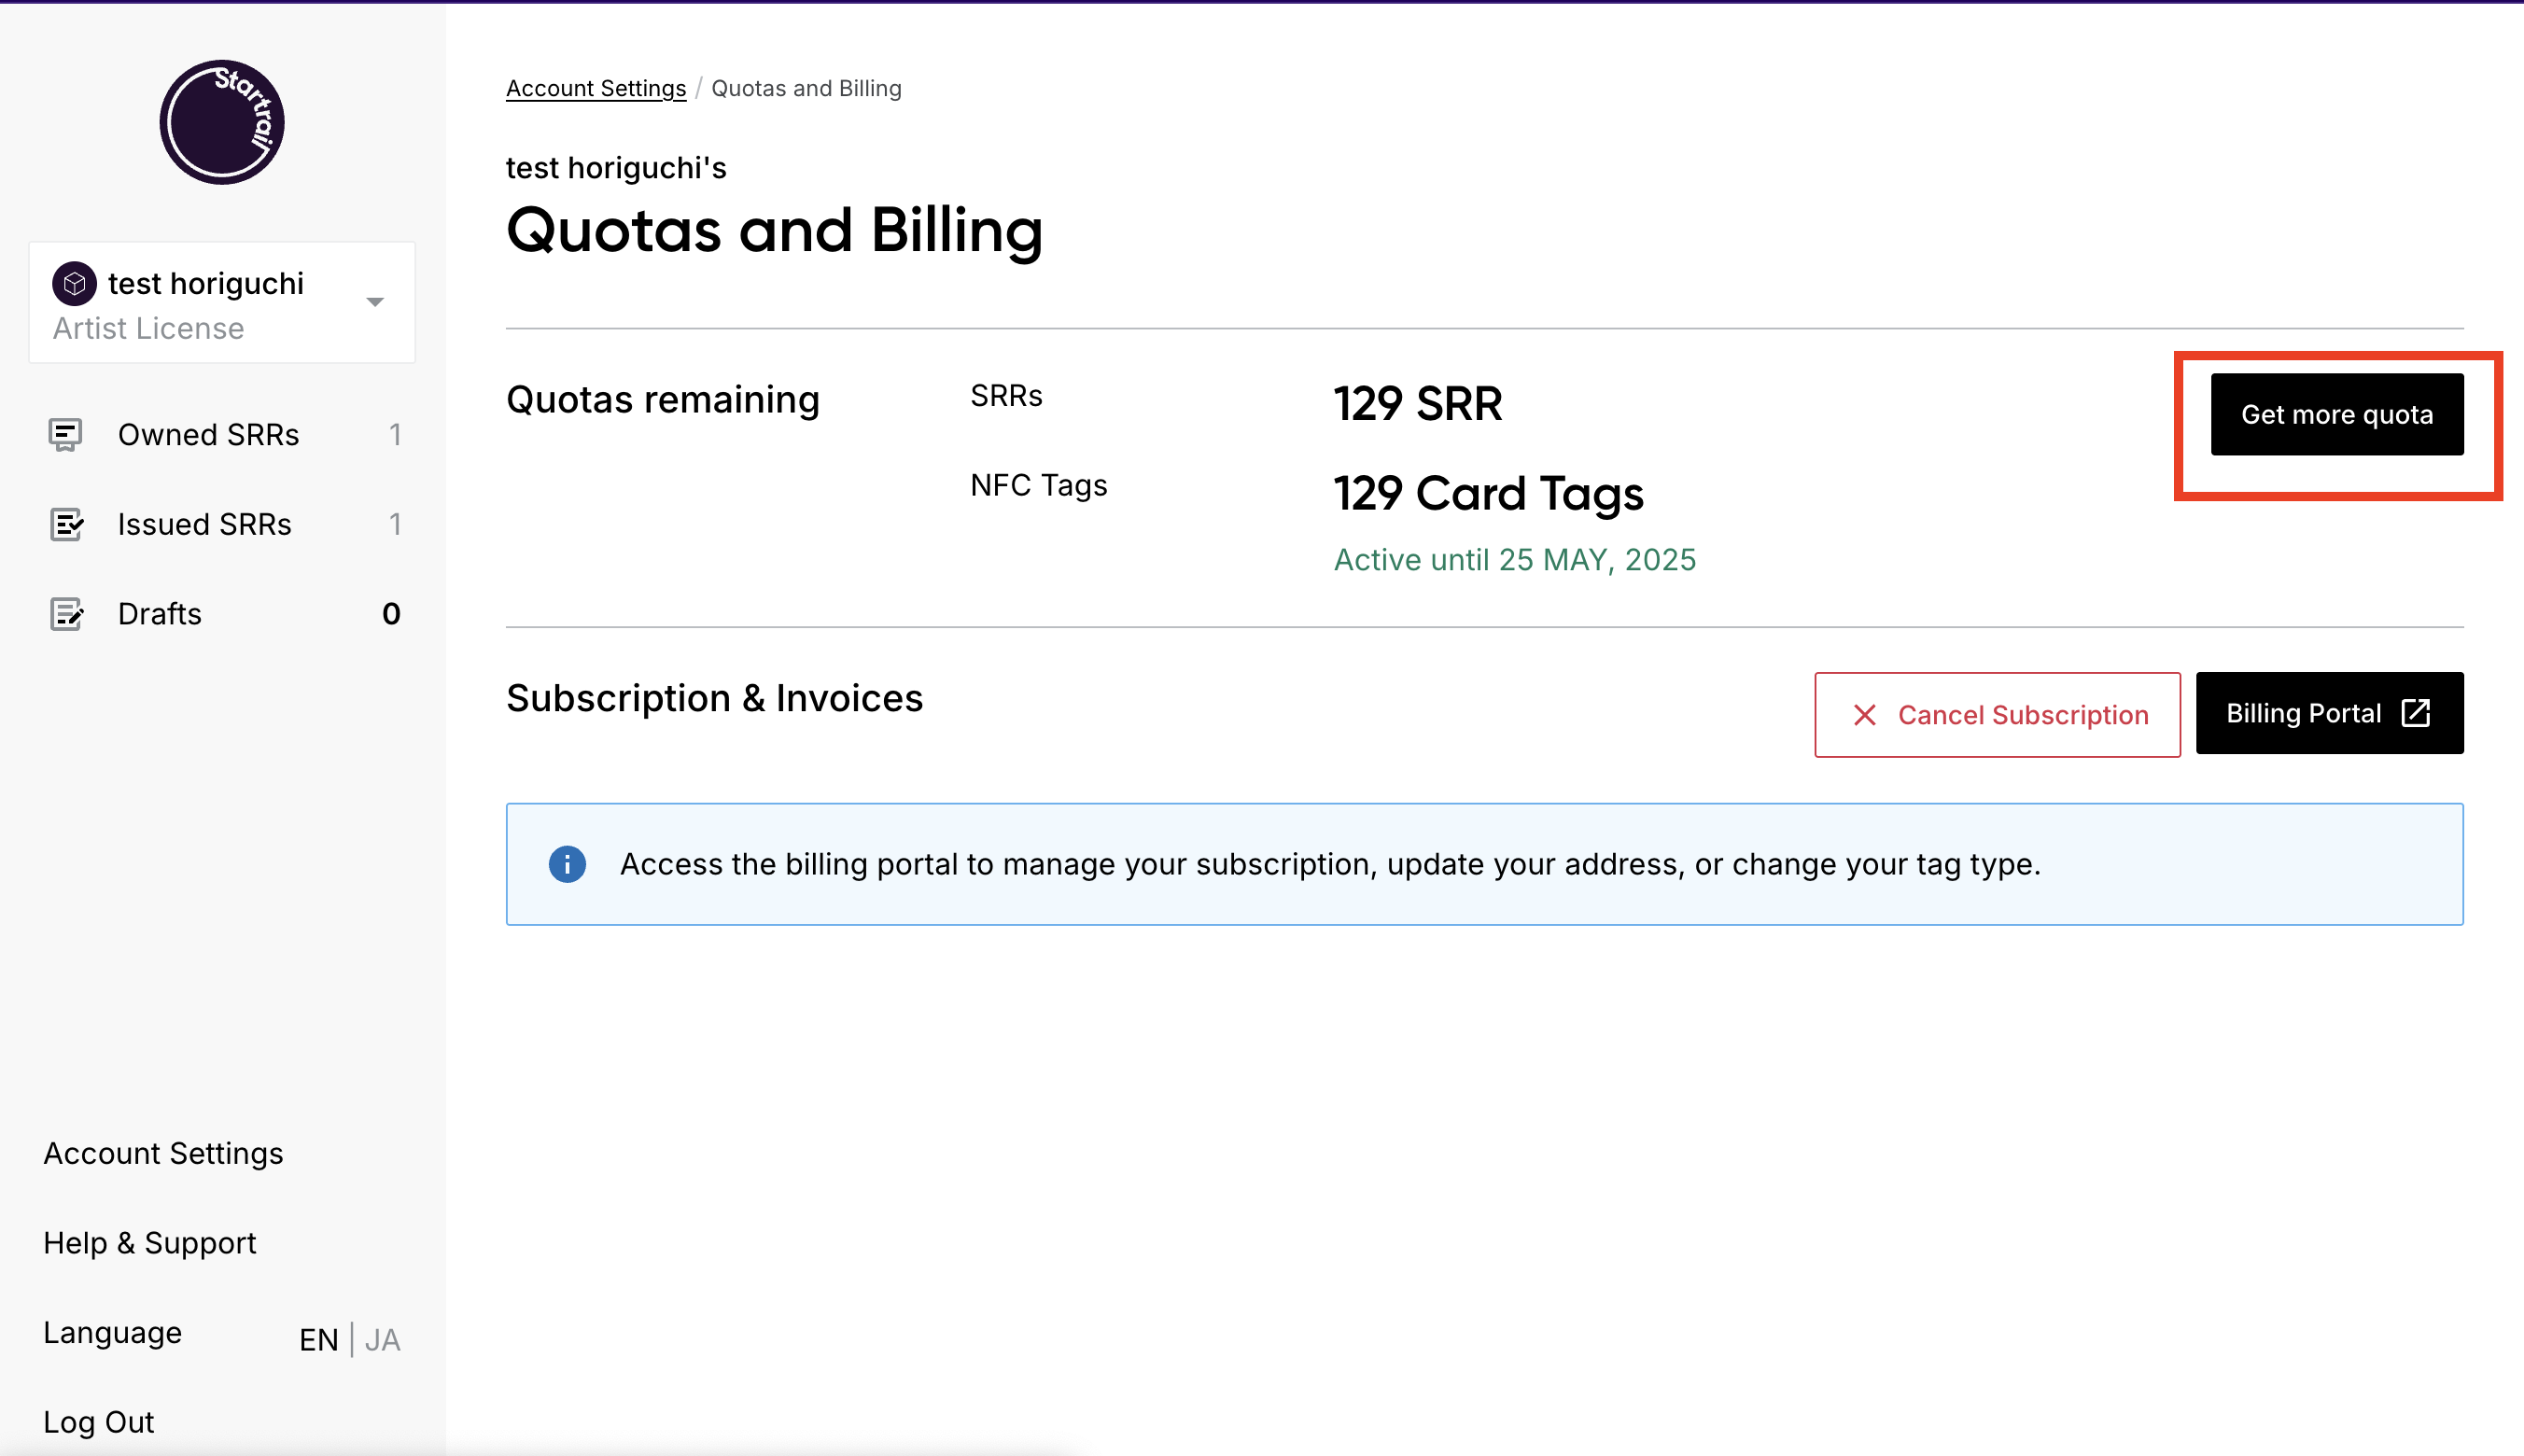Click the red X icon on Cancel Subscription
Screen dimensions: 2524x1456
(x=1864, y=715)
